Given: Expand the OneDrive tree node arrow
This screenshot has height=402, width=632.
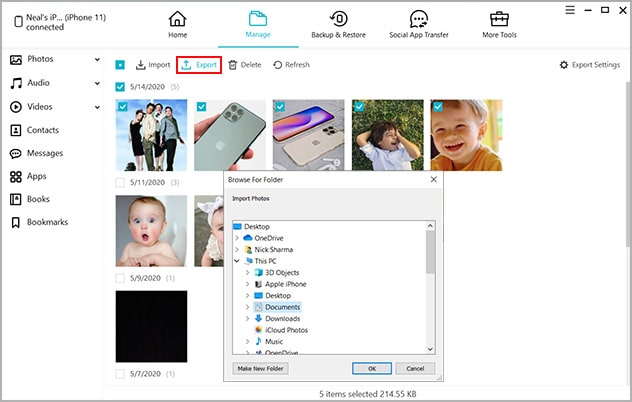Looking at the screenshot, I should pos(237,238).
